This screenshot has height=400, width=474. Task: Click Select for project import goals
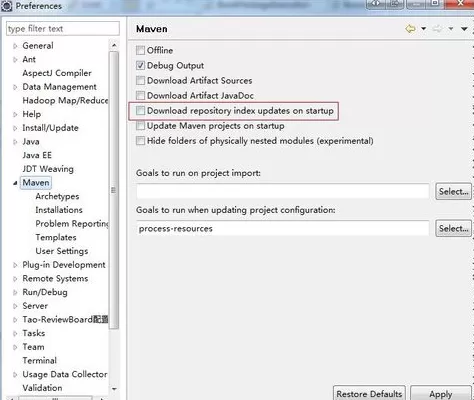pyautogui.click(x=453, y=191)
